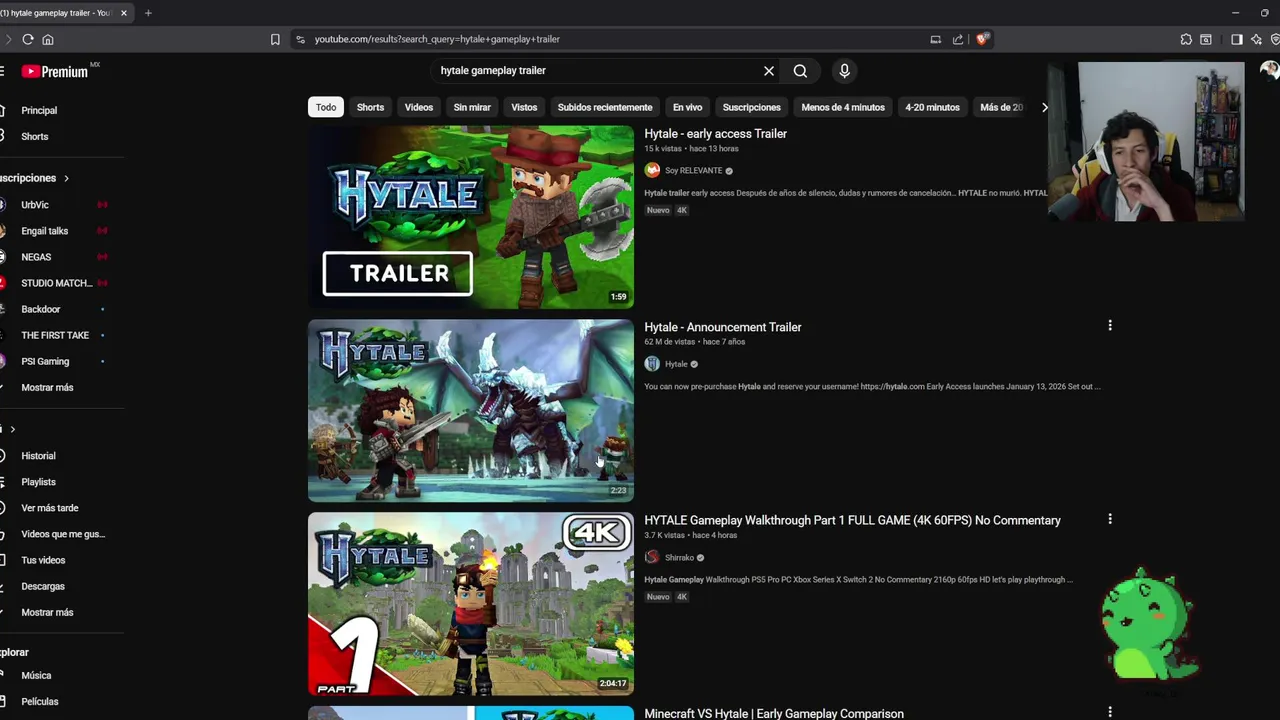Filter results by Videos chip
This screenshot has height=720, width=1280.
[x=418, y=107]
